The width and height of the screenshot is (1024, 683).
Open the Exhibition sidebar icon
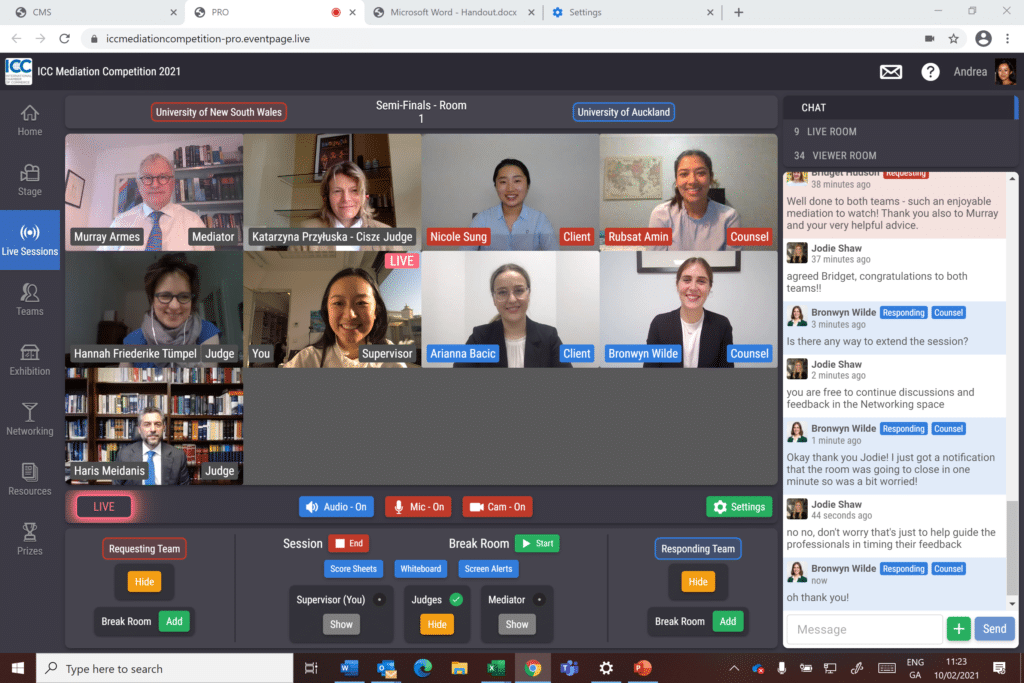pos(30,360)
